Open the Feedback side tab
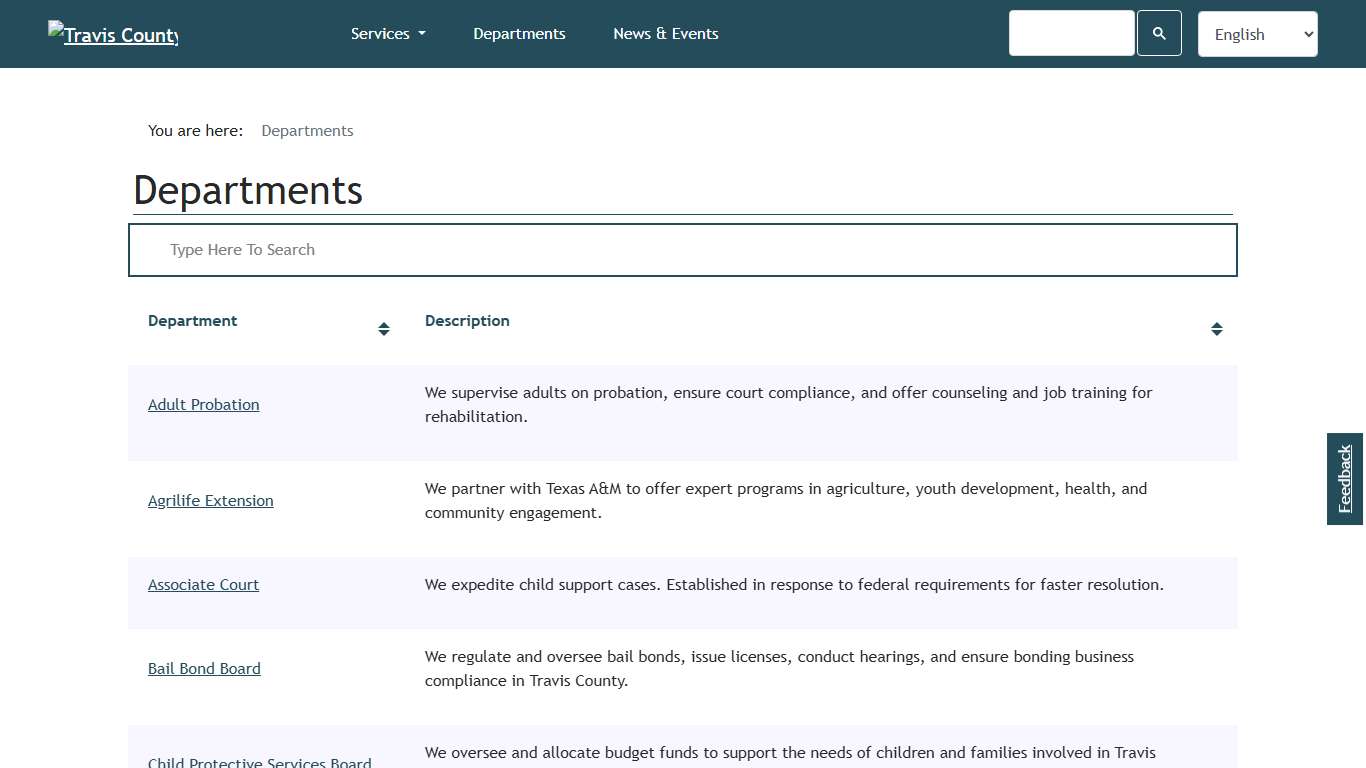1366x768 pixels. [x=1345, y=479]
